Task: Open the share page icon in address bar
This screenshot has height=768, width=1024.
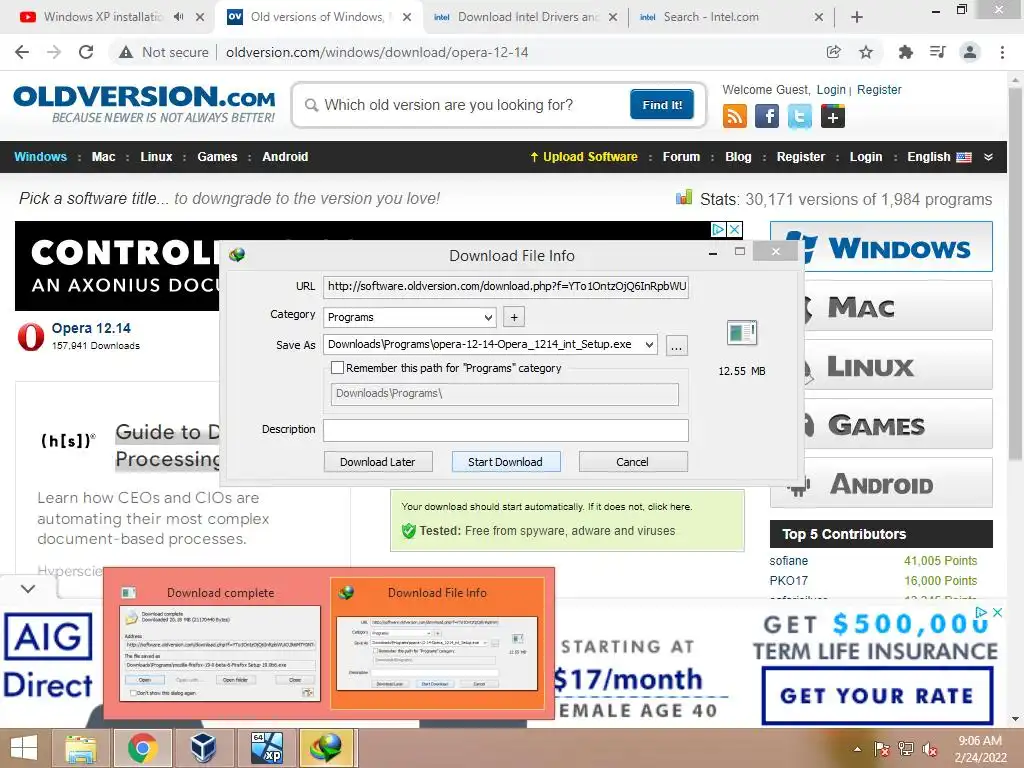Action: [x=833, y=52]
